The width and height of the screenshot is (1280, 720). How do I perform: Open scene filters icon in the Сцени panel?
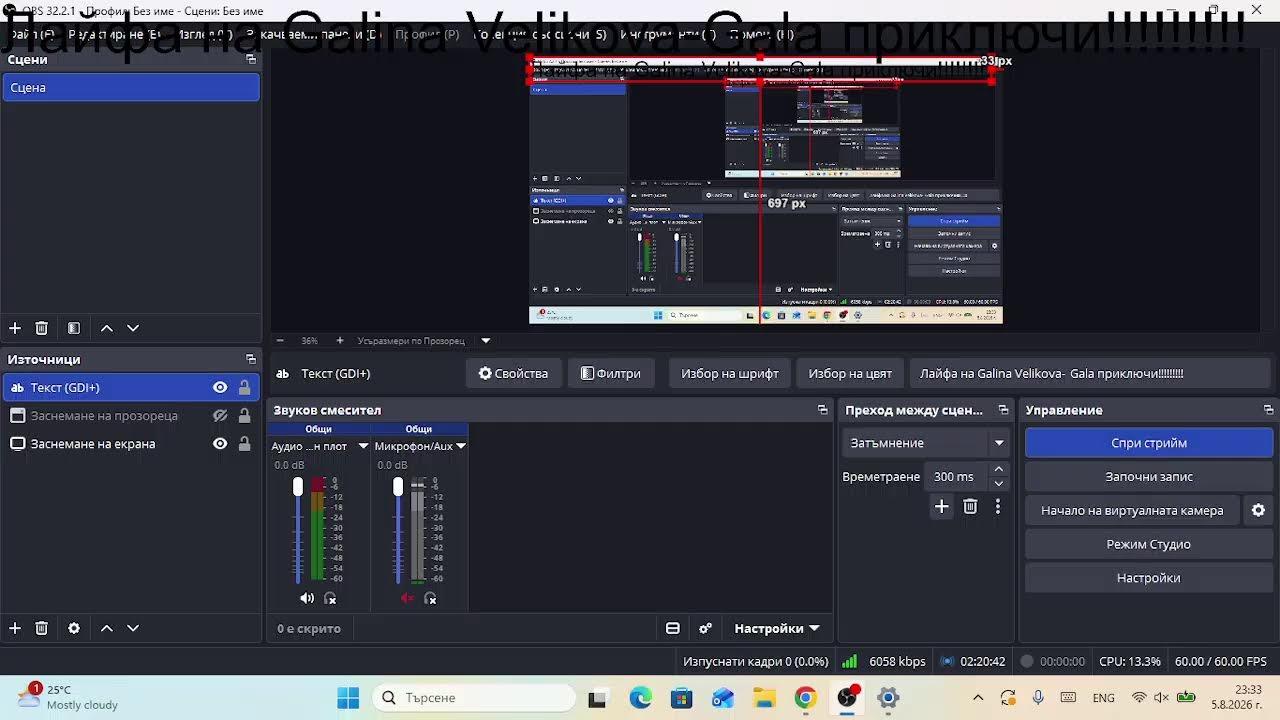[x=74, y=328]
